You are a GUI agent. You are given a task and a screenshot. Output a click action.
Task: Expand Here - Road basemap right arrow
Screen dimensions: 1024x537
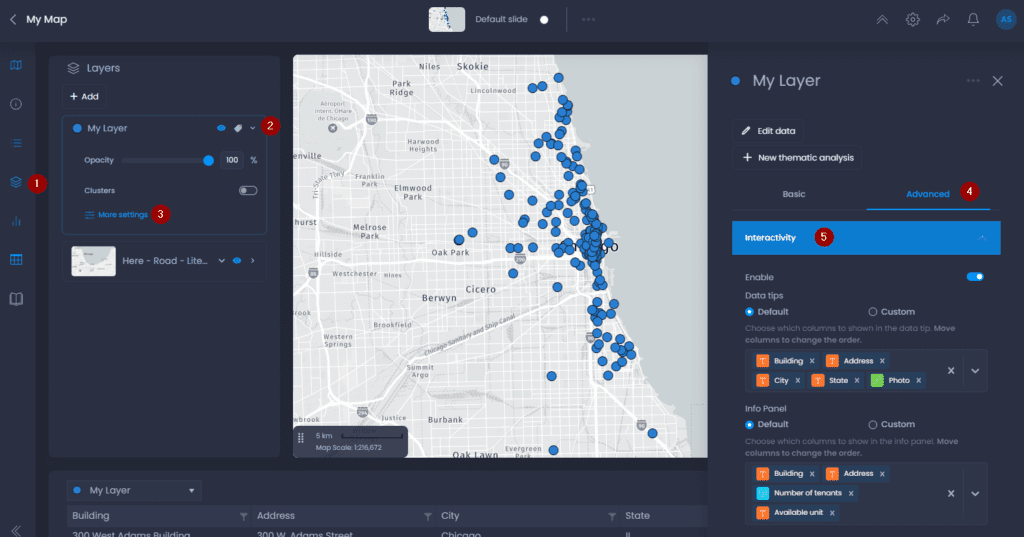click(253, 261)
